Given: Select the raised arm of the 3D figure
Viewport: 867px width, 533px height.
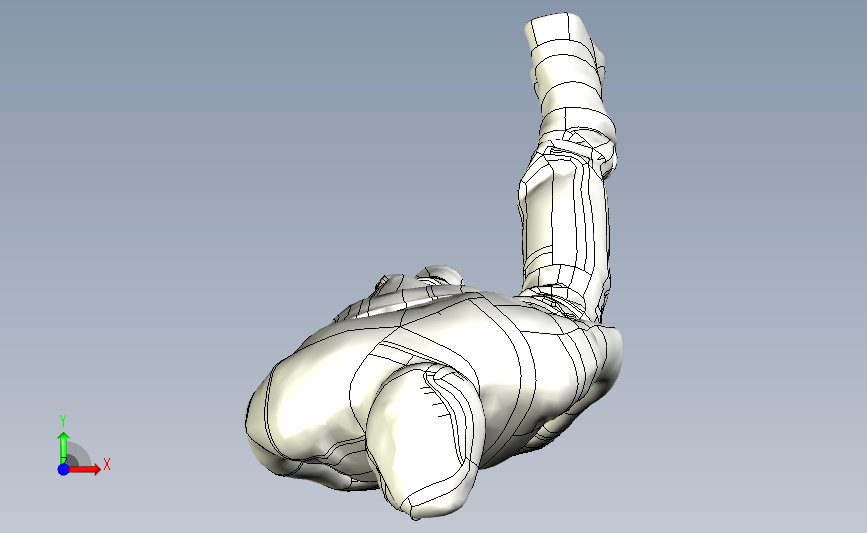Looking at the screenshot, I should [568, 166].
